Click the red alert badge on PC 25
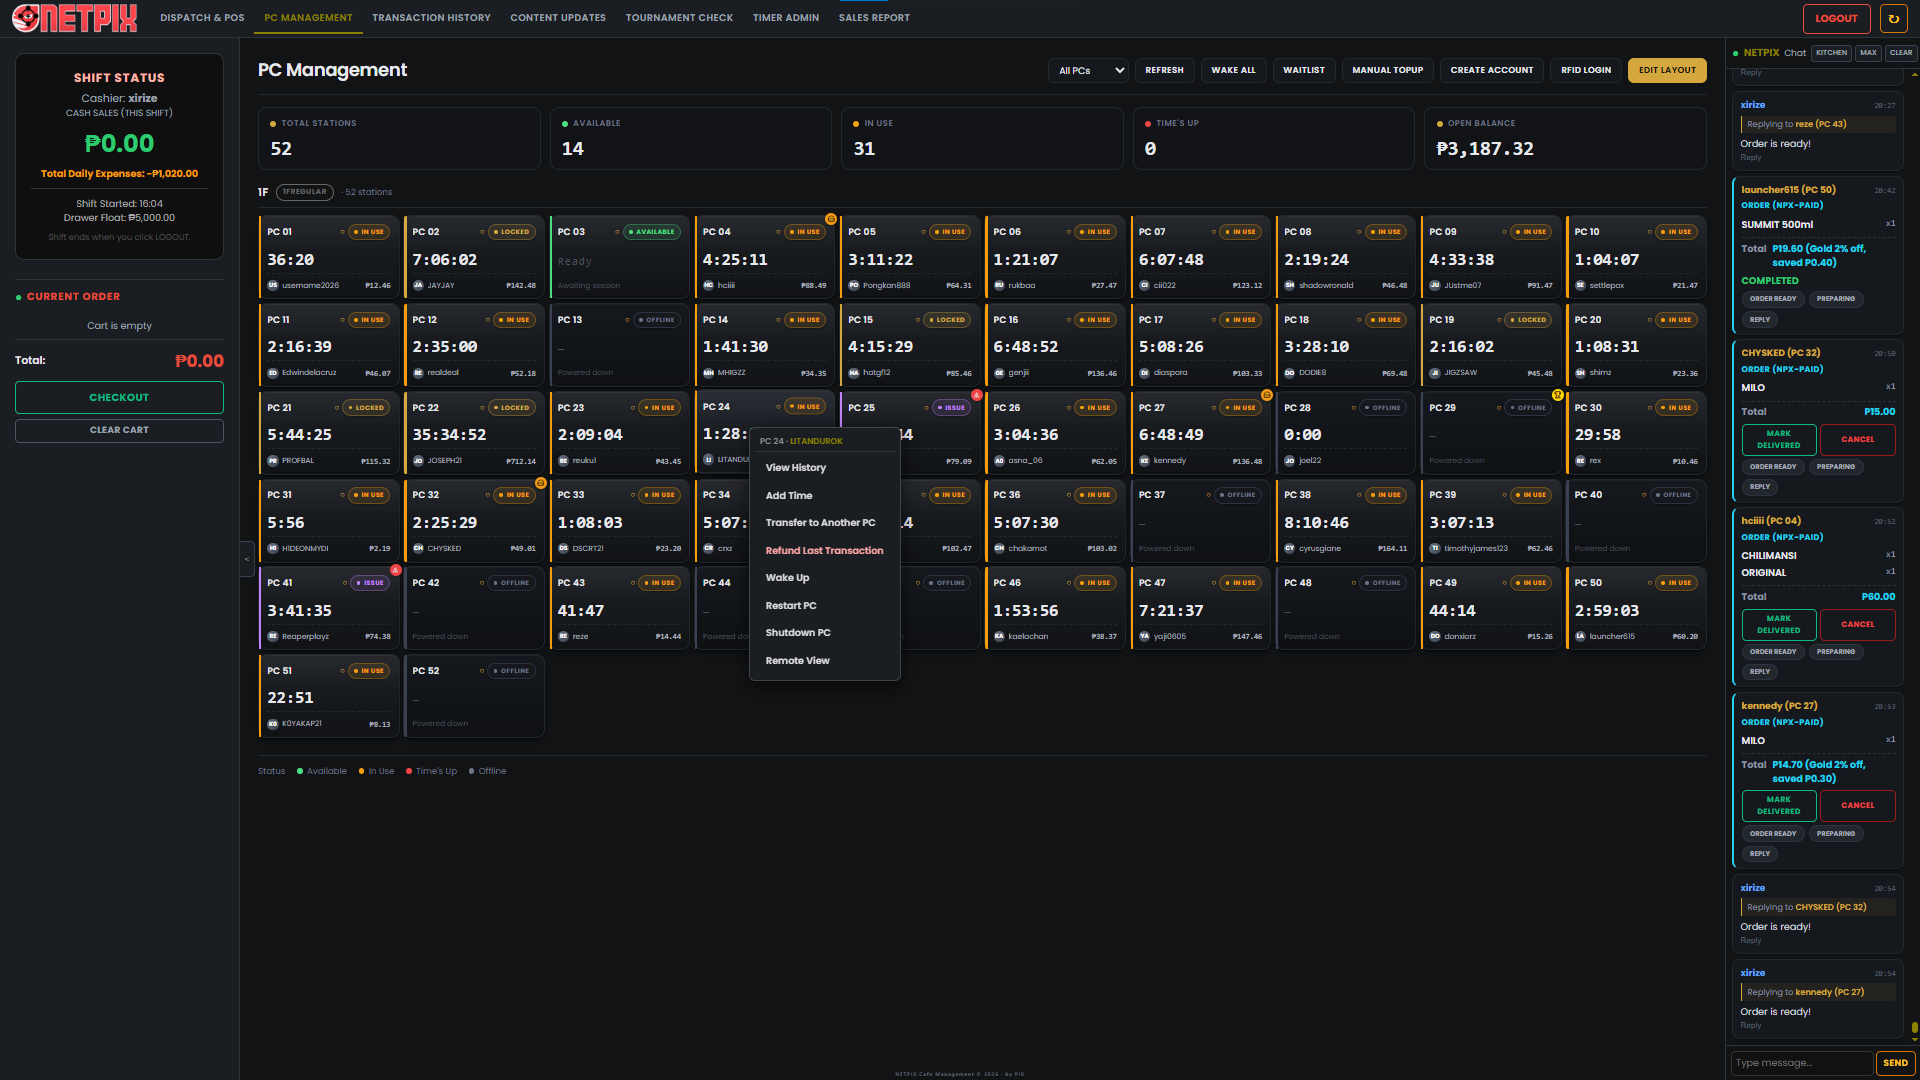 (976, 395)
